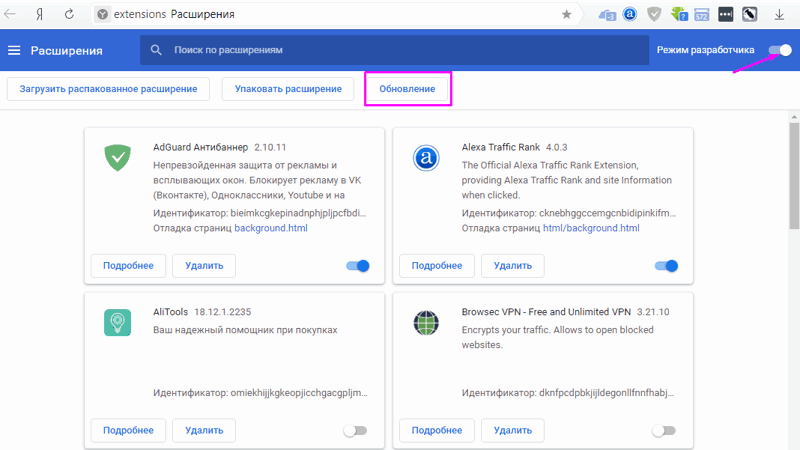This screenshot has height=450, width=800.
Task: Click the address bar showing extensions
Action: [337, 14]
